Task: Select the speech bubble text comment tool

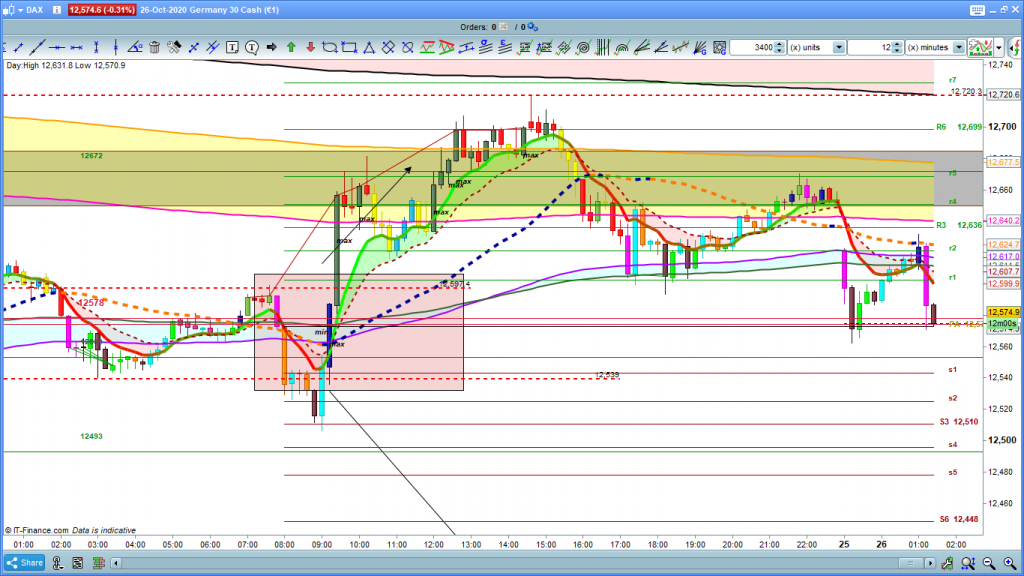Action: click(252, 47)
